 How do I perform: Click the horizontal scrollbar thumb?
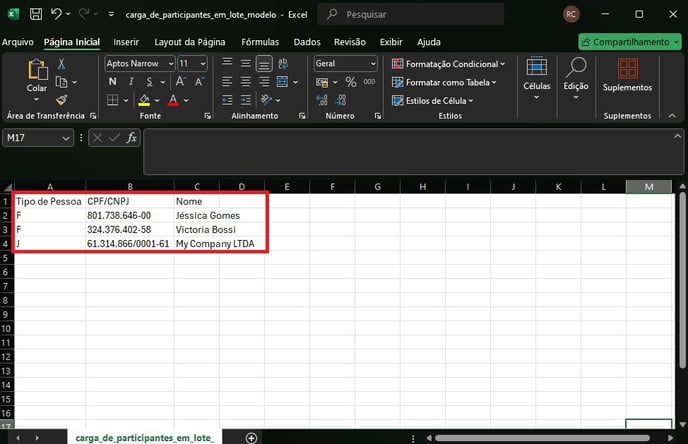pyautogui.click(x=542, y=438)
